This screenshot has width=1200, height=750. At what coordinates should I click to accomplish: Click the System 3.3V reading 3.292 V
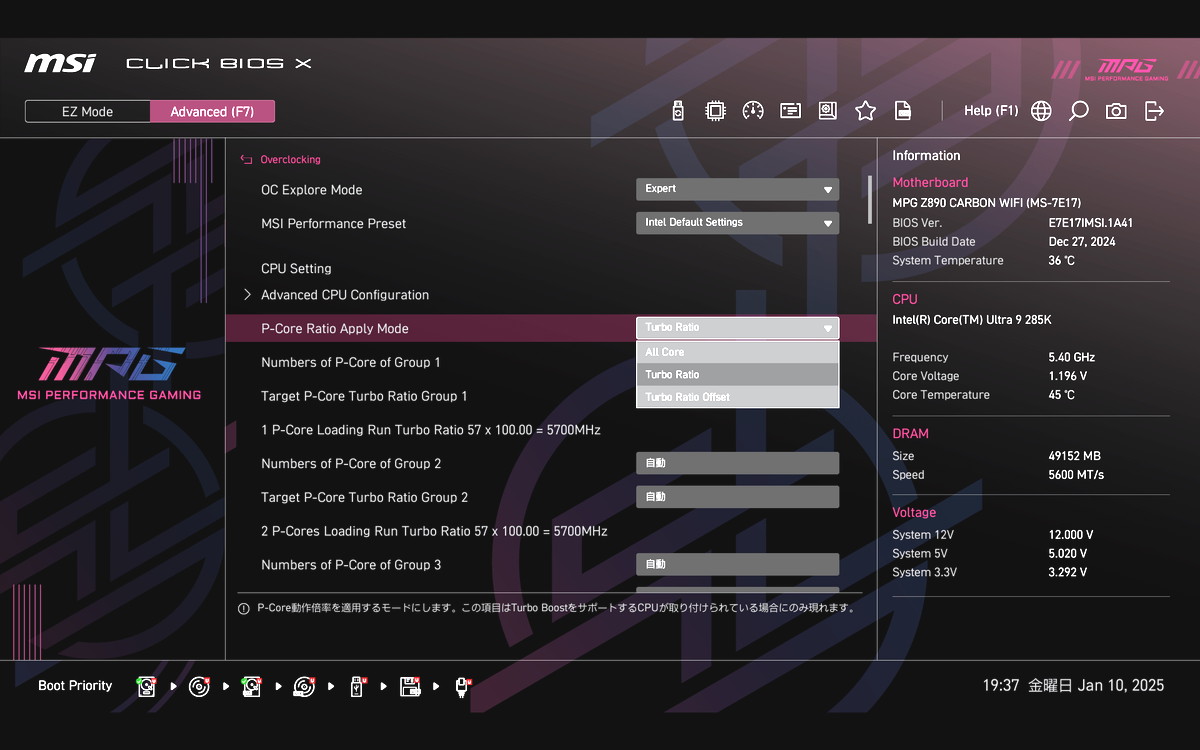(x=1068, y=573)
